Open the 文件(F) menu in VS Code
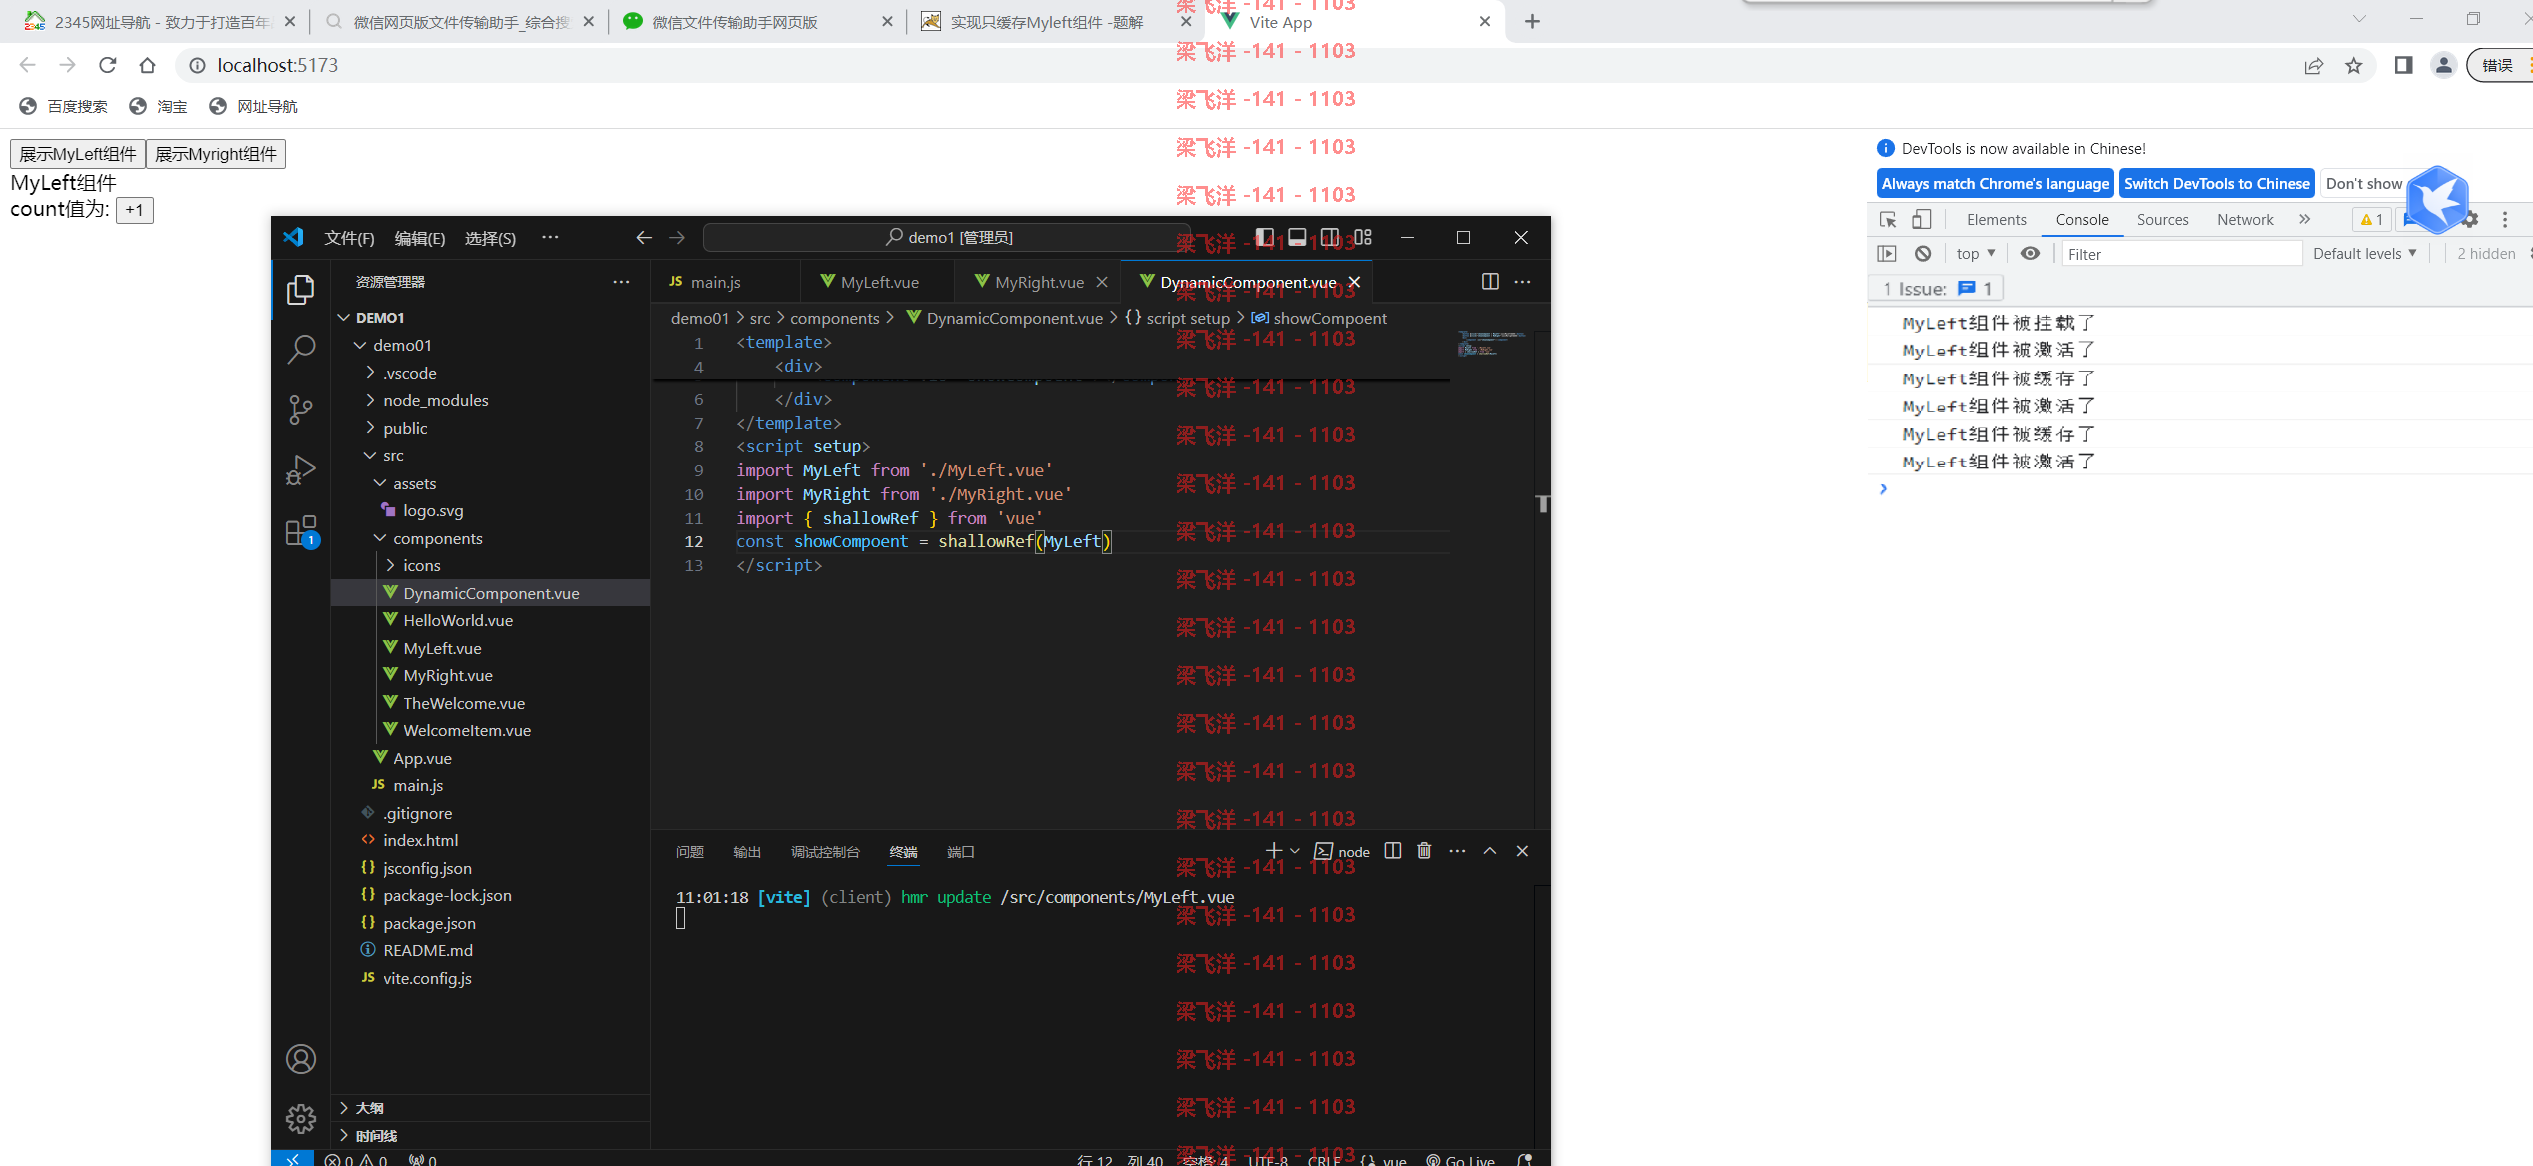 (x=349, y=238)
